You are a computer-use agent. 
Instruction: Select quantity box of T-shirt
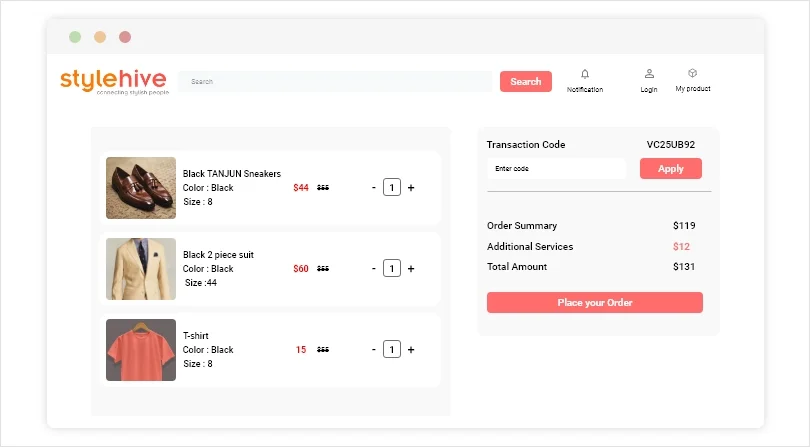392,350
